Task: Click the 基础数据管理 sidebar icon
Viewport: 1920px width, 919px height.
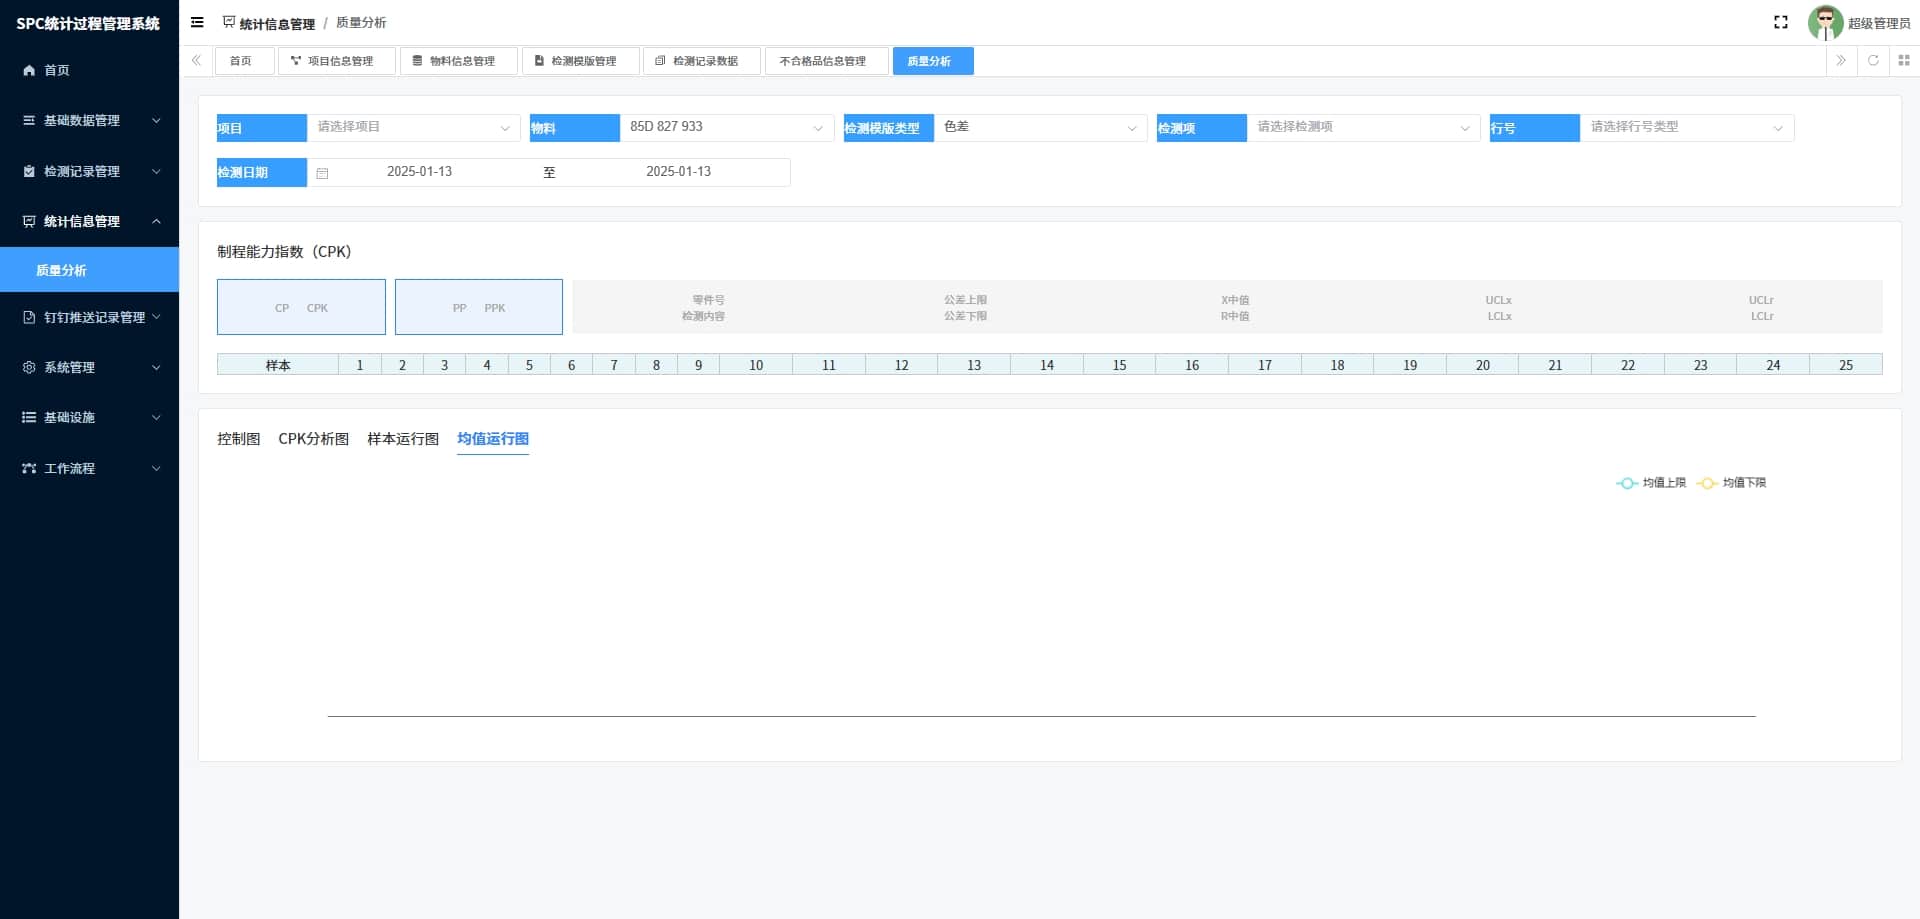Action: [29, 120]
